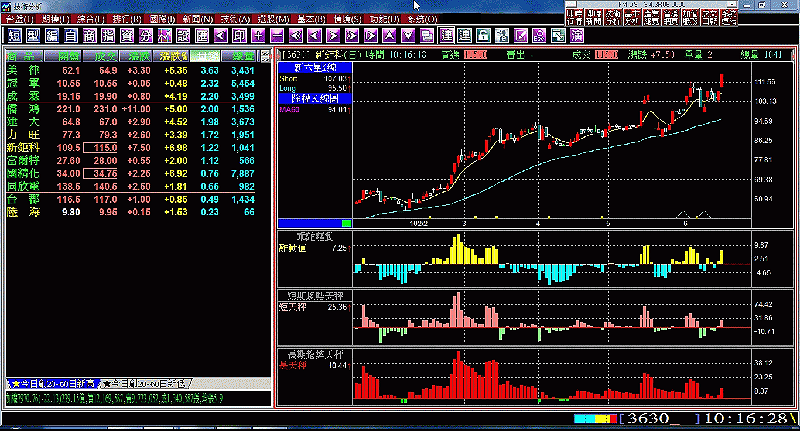Click the boxed 115.0 price cell
800x431 pixels.
pyautogui.click(x=101, y=148)
